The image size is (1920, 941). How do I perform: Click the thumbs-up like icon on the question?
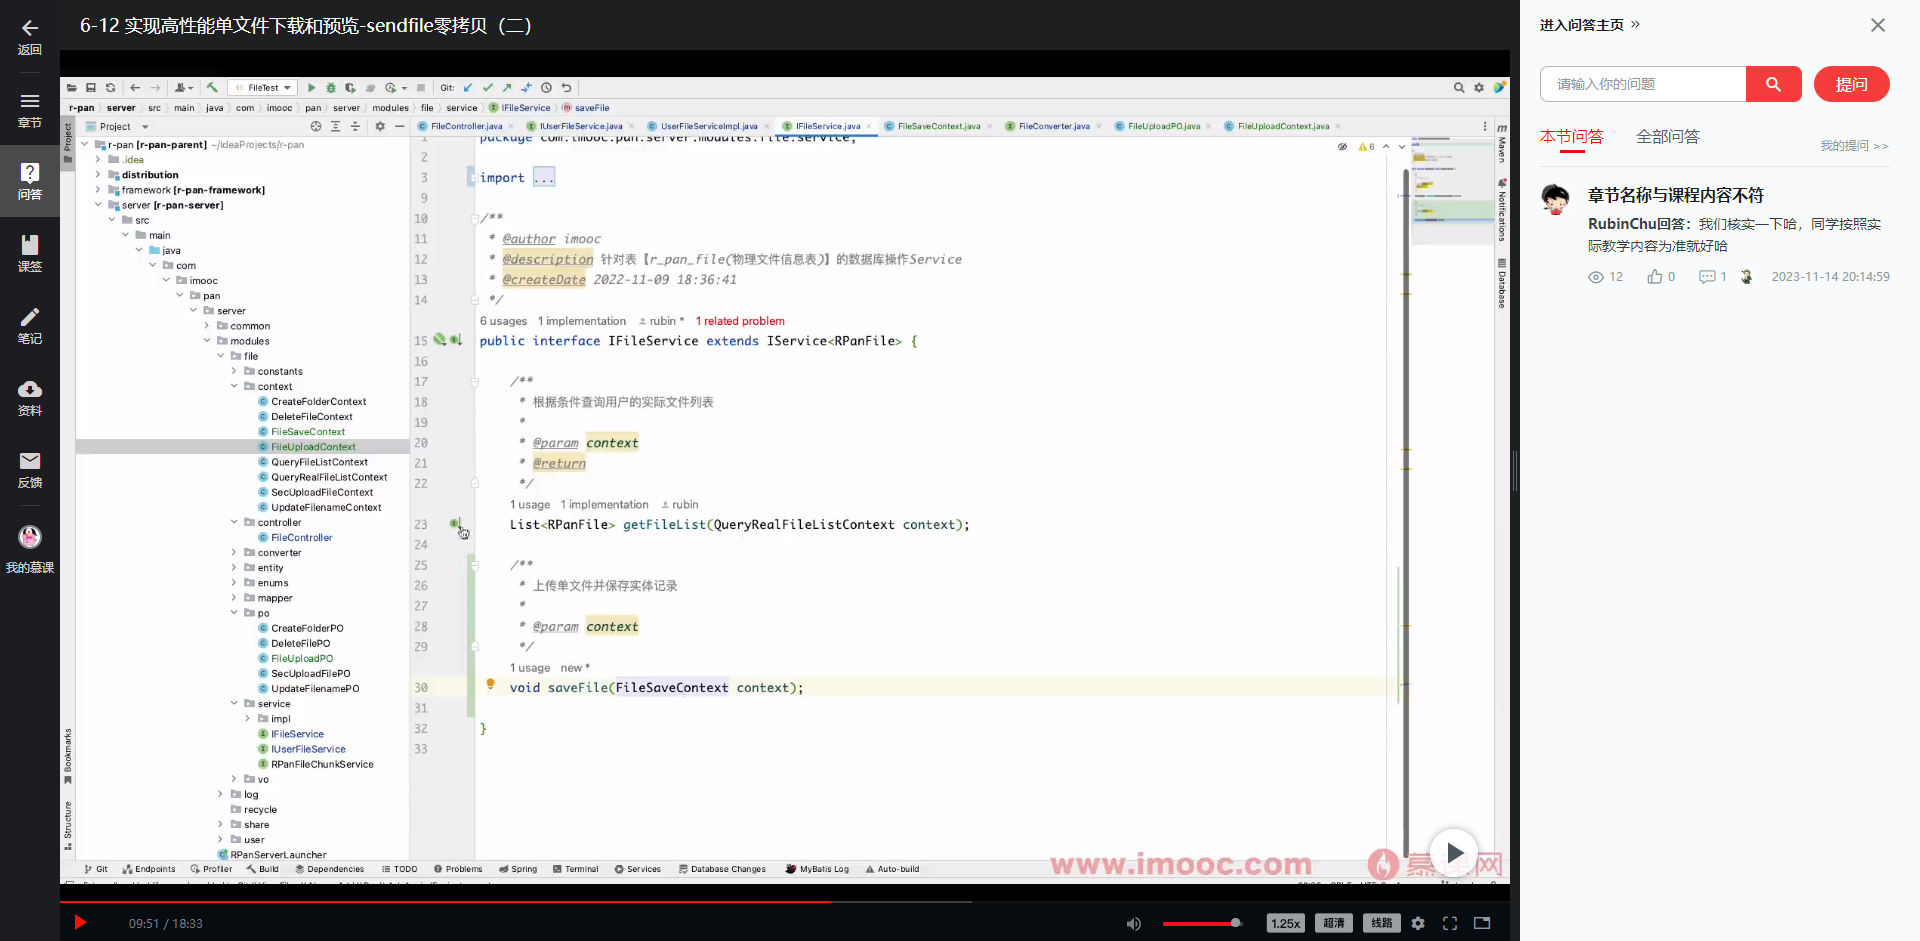tap(1655, 277)
